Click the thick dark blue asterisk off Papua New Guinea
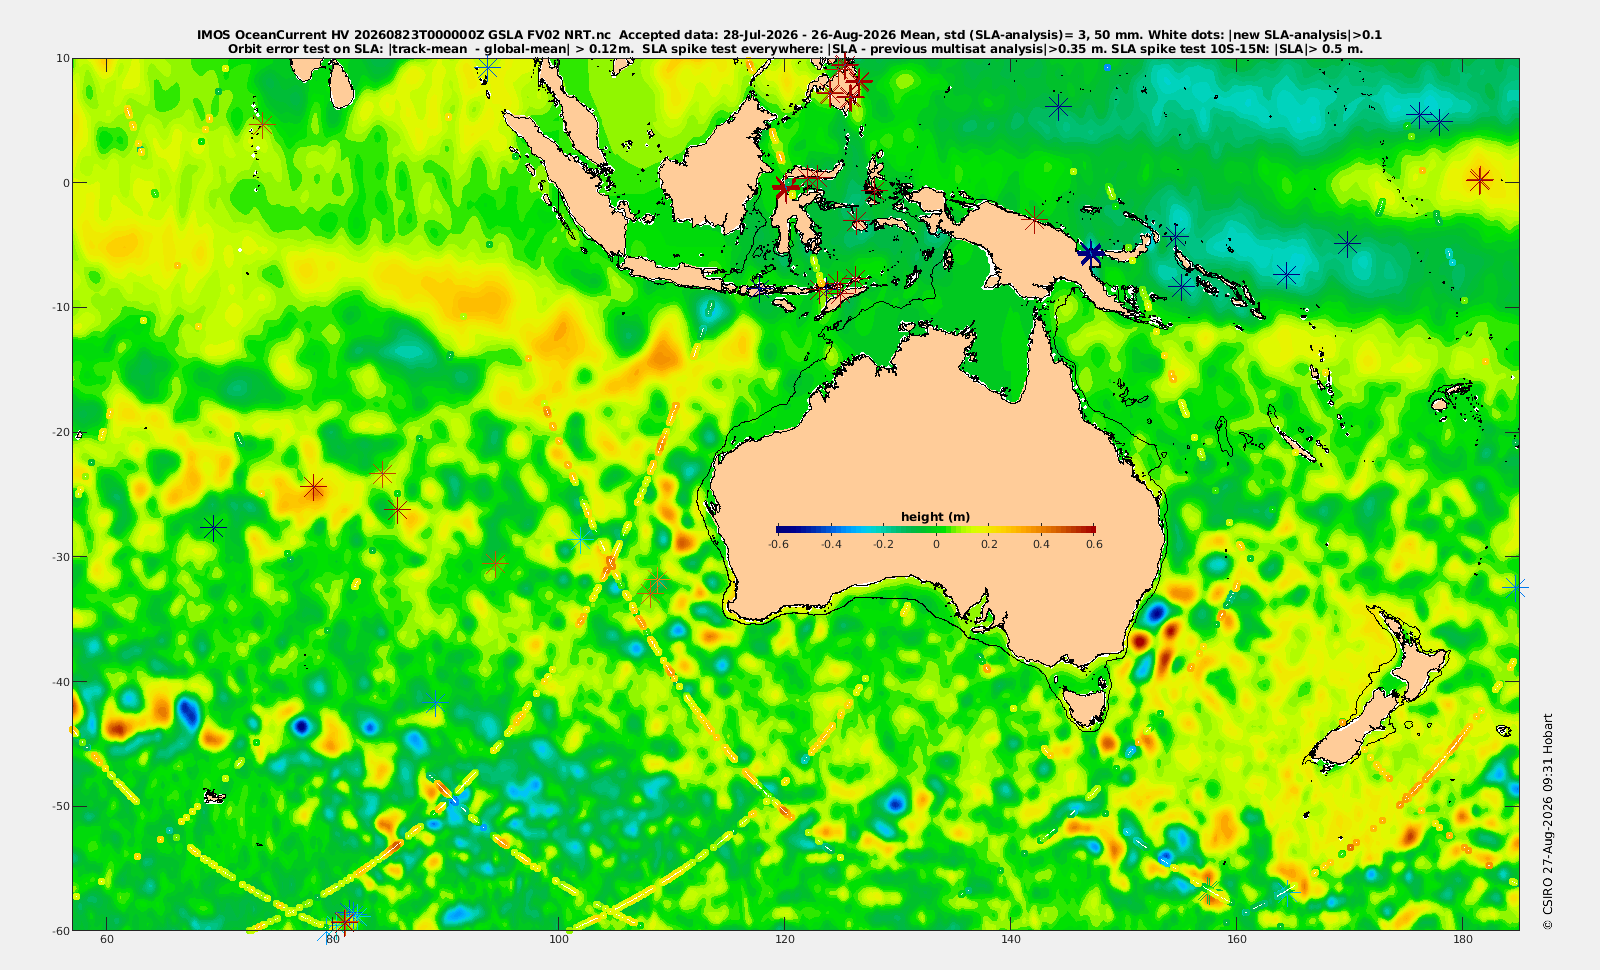This screenshot has height=970, width=1600. point(1091,253)
